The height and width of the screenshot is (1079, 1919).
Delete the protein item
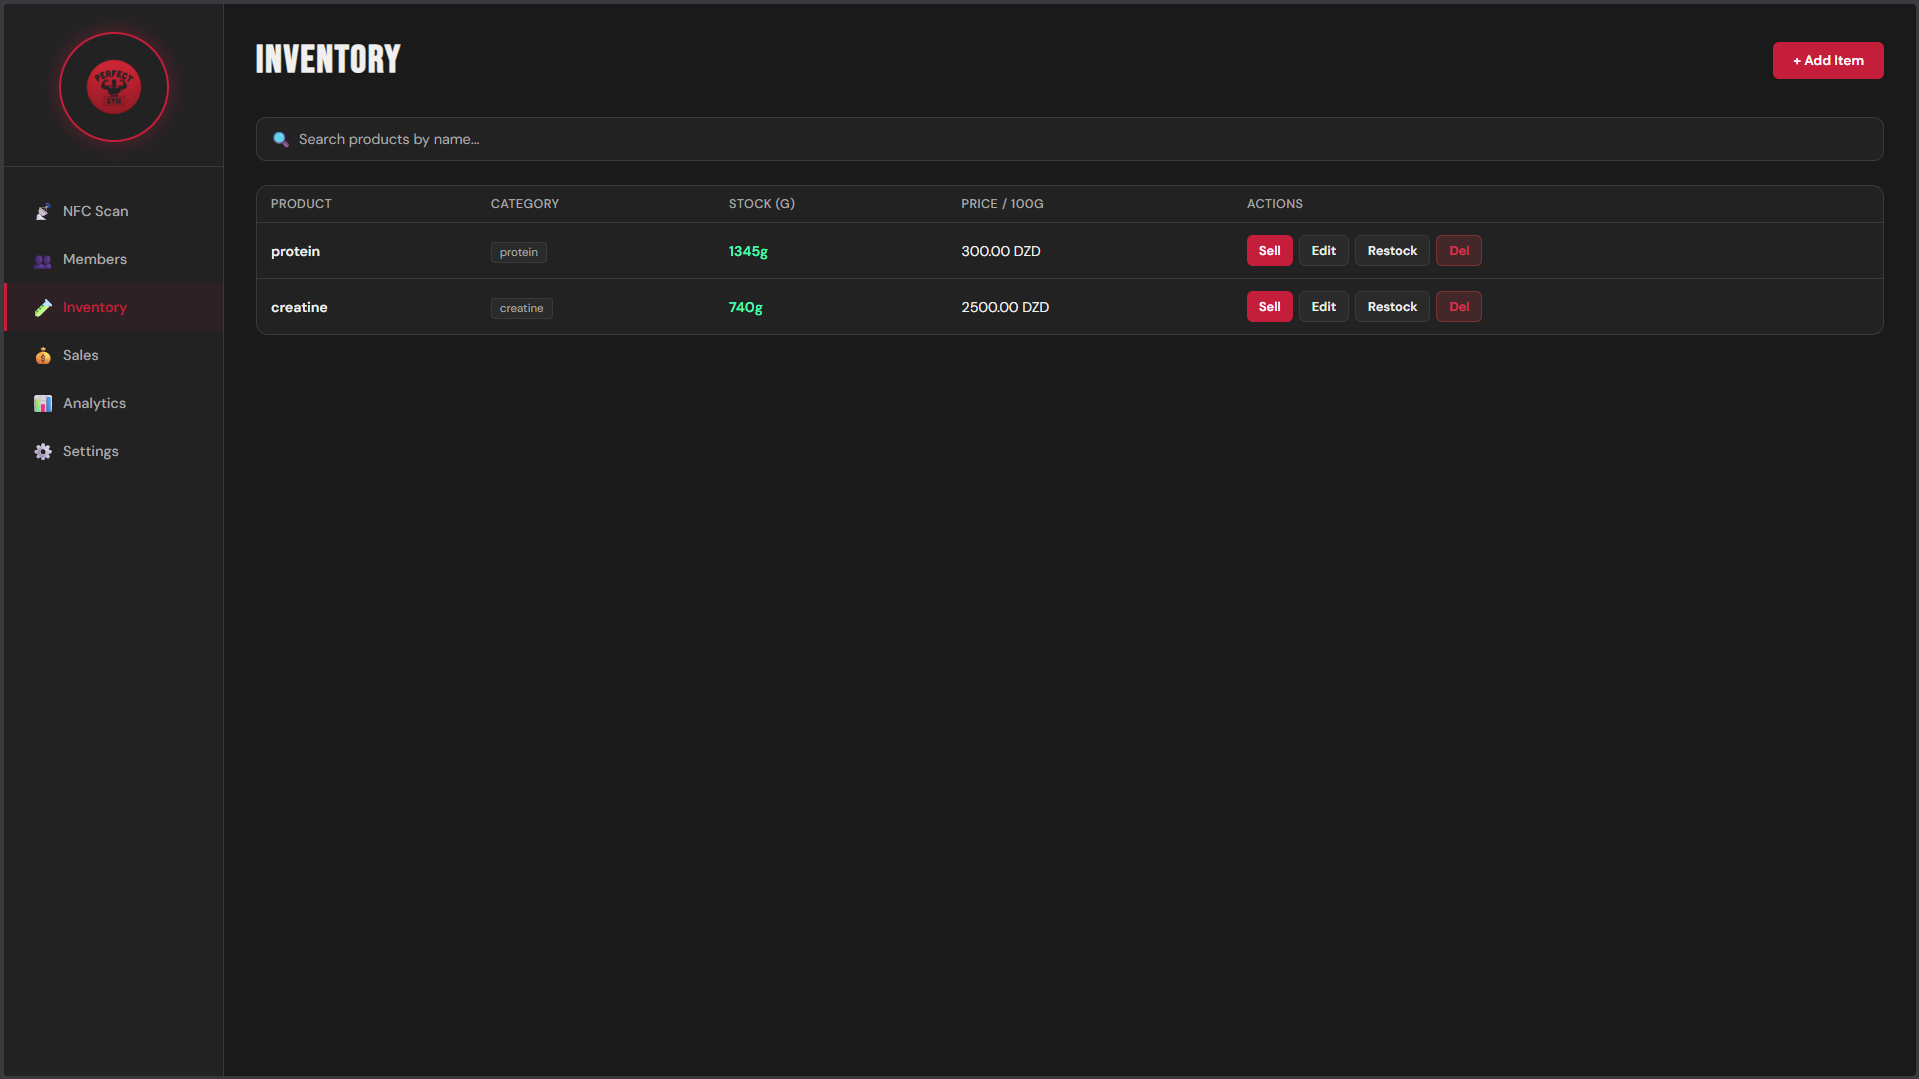coord(1459,251)
